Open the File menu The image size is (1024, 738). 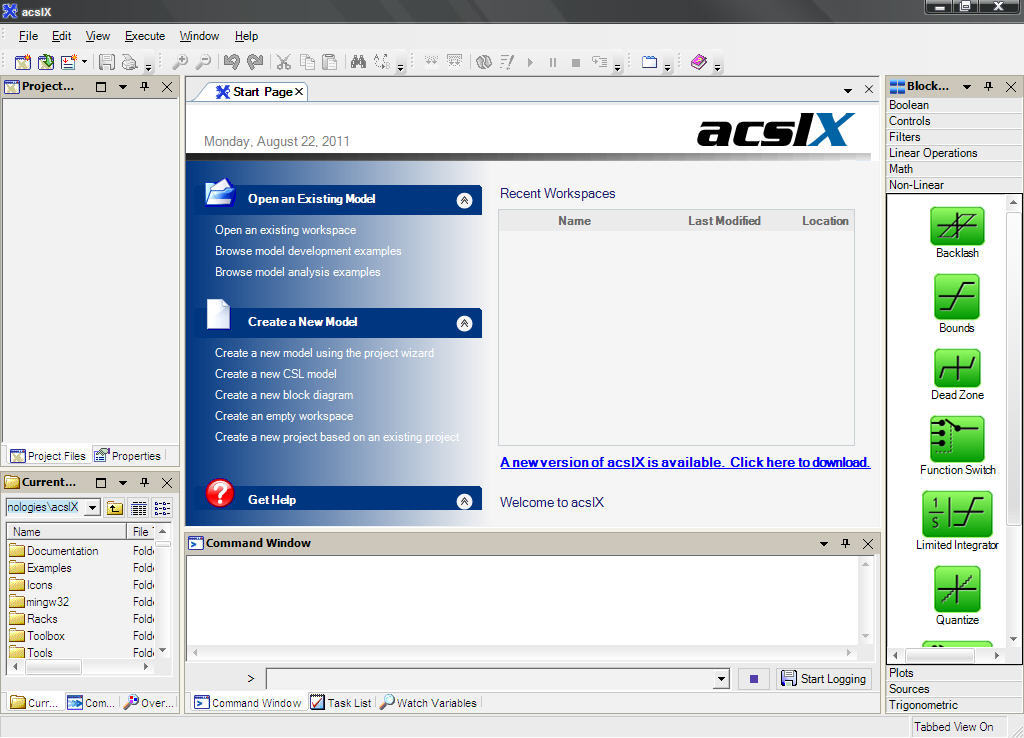pos(28,36)
